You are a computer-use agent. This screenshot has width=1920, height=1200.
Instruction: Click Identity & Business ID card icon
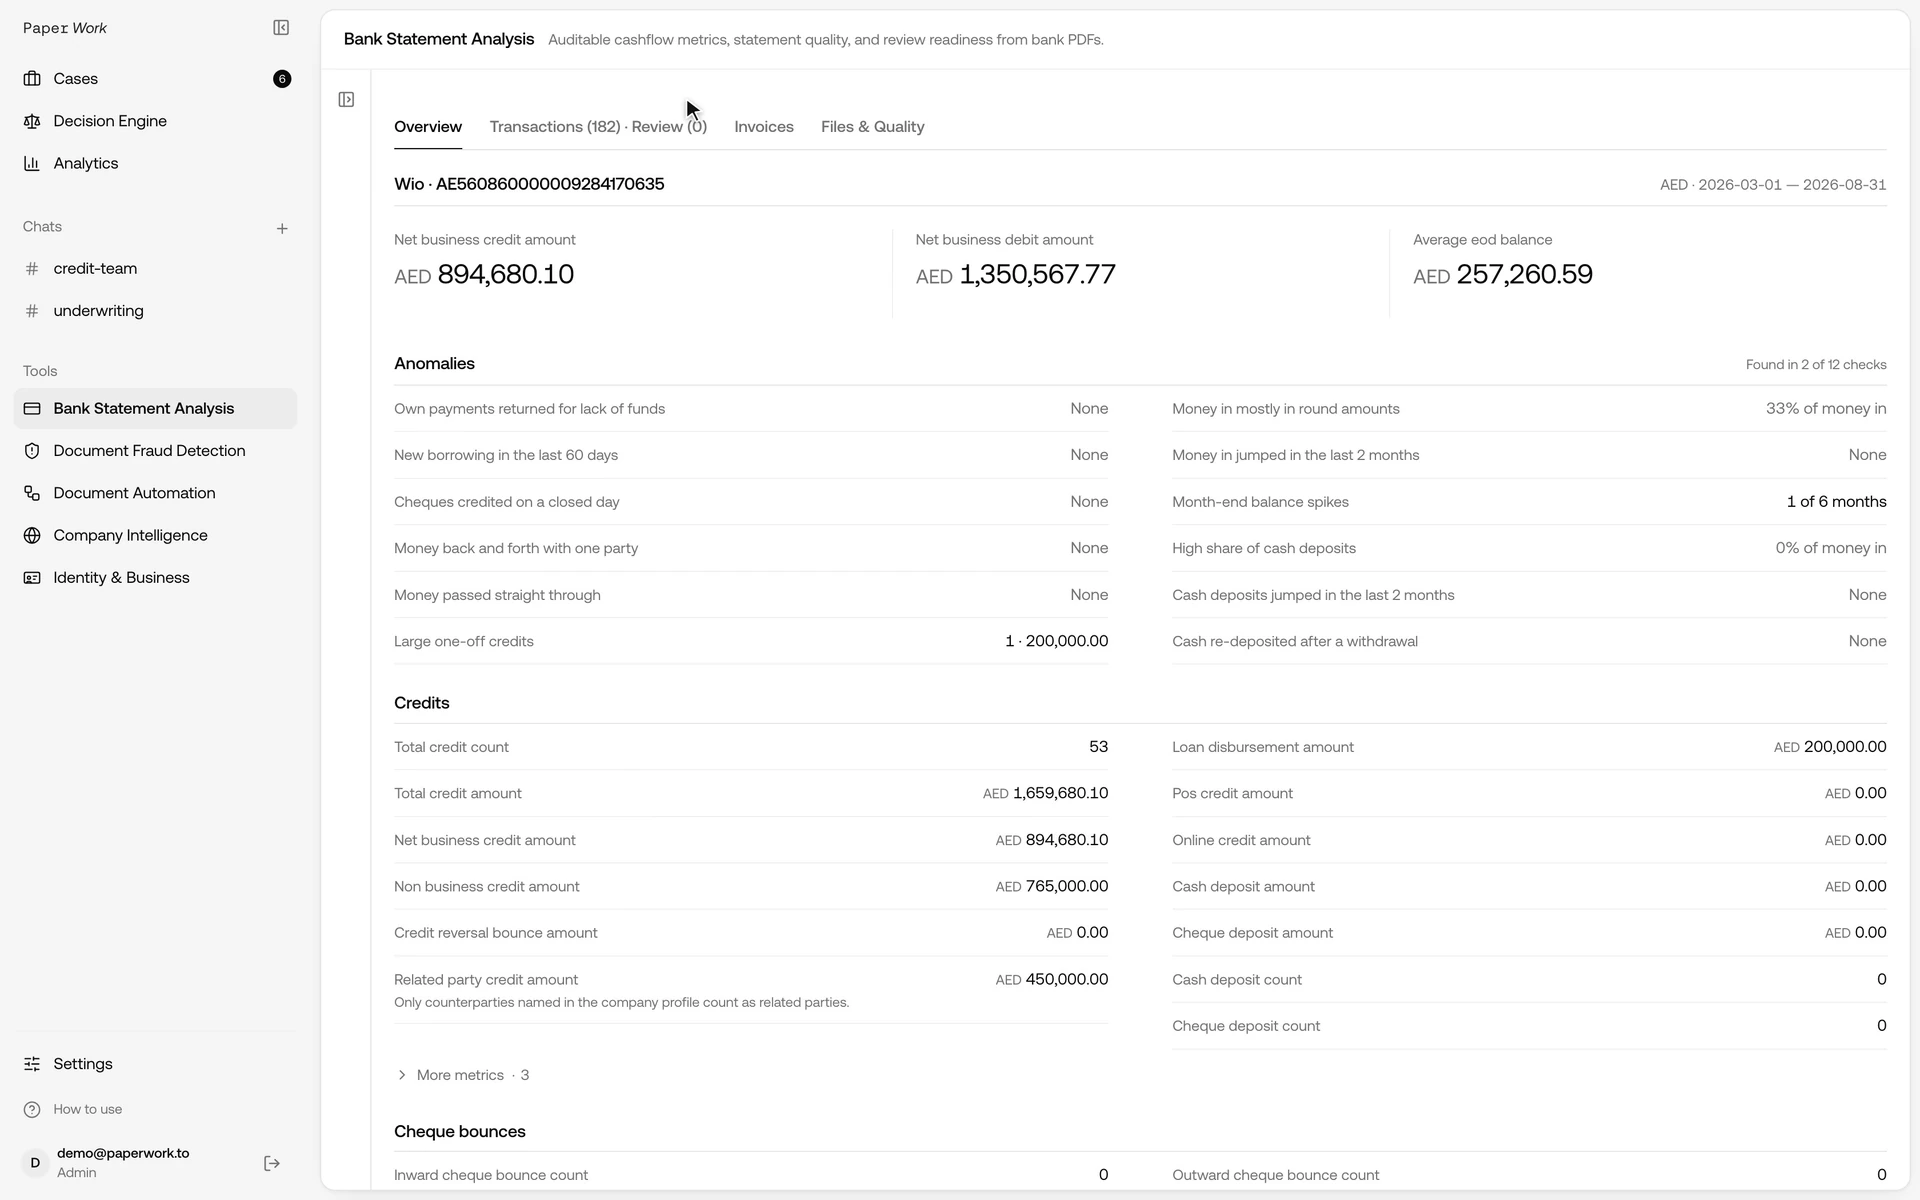(x=32, y=578)
